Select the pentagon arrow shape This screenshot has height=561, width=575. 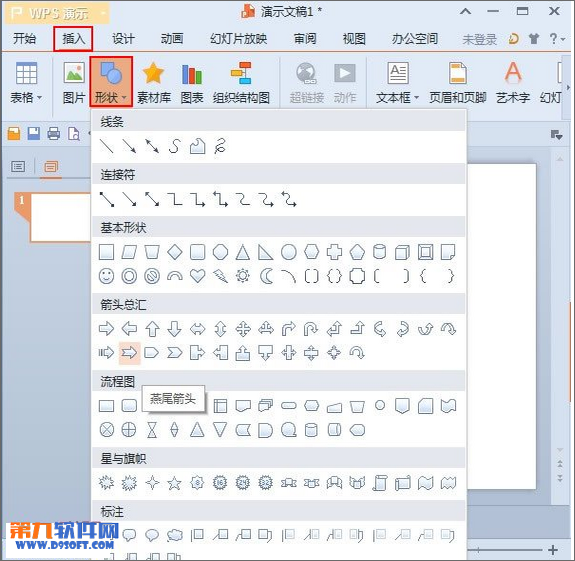[151, 353]
